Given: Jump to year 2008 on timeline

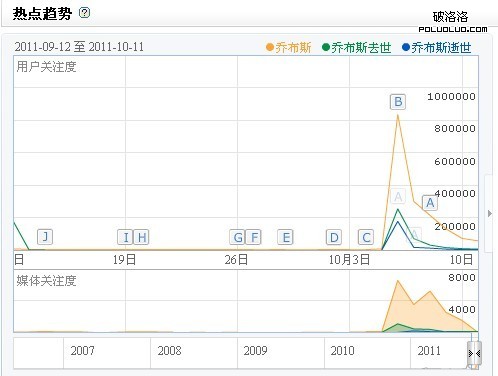Looking at the screenshot, I should click(x=169, y=351).
